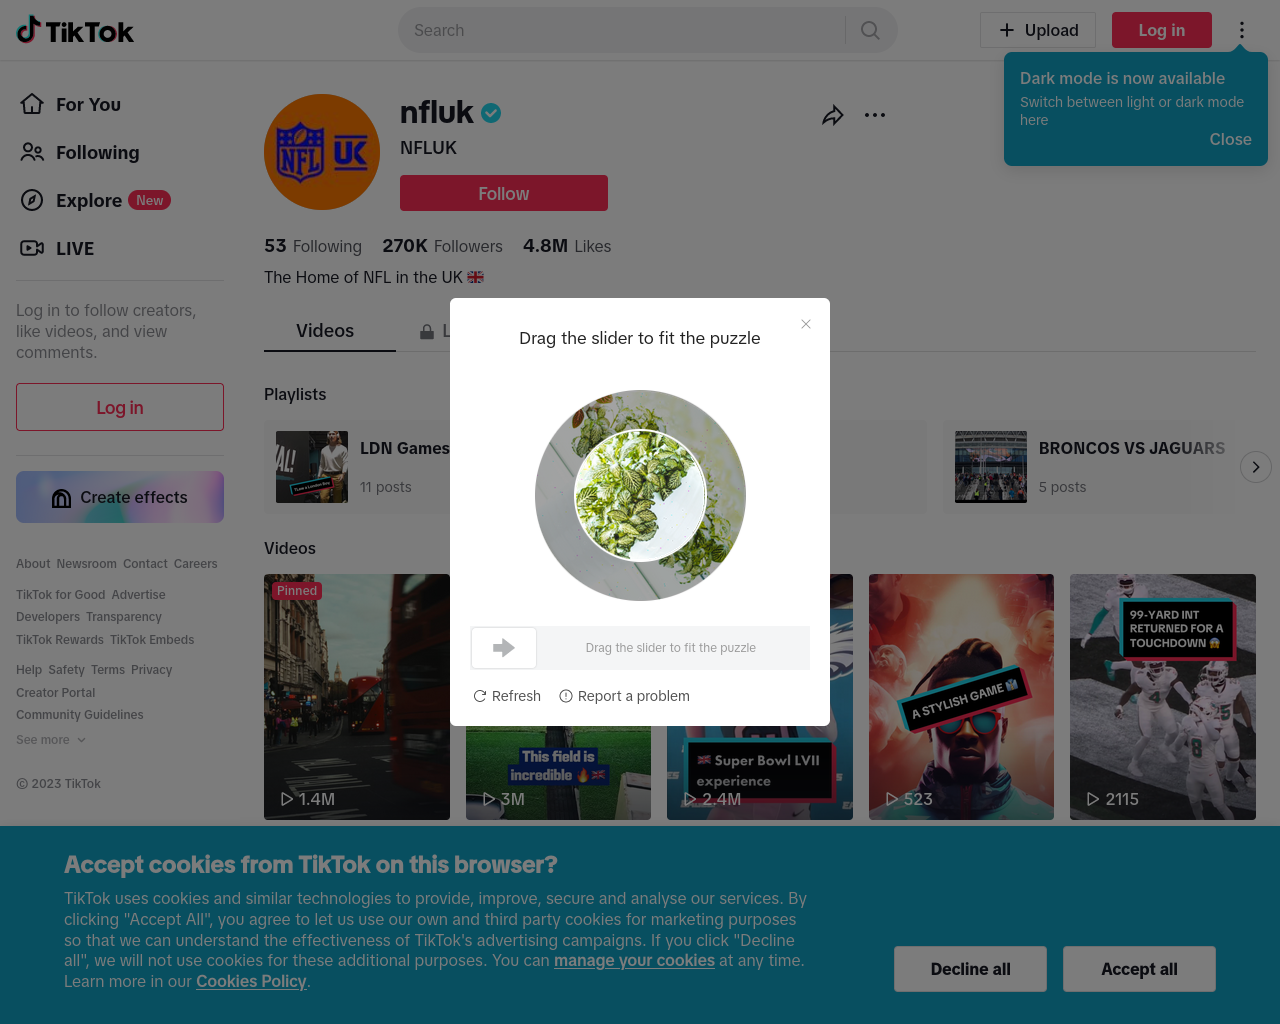Screen dimensions: 1280x1024
Task: Follow the nfluk account
Action: 504,193
